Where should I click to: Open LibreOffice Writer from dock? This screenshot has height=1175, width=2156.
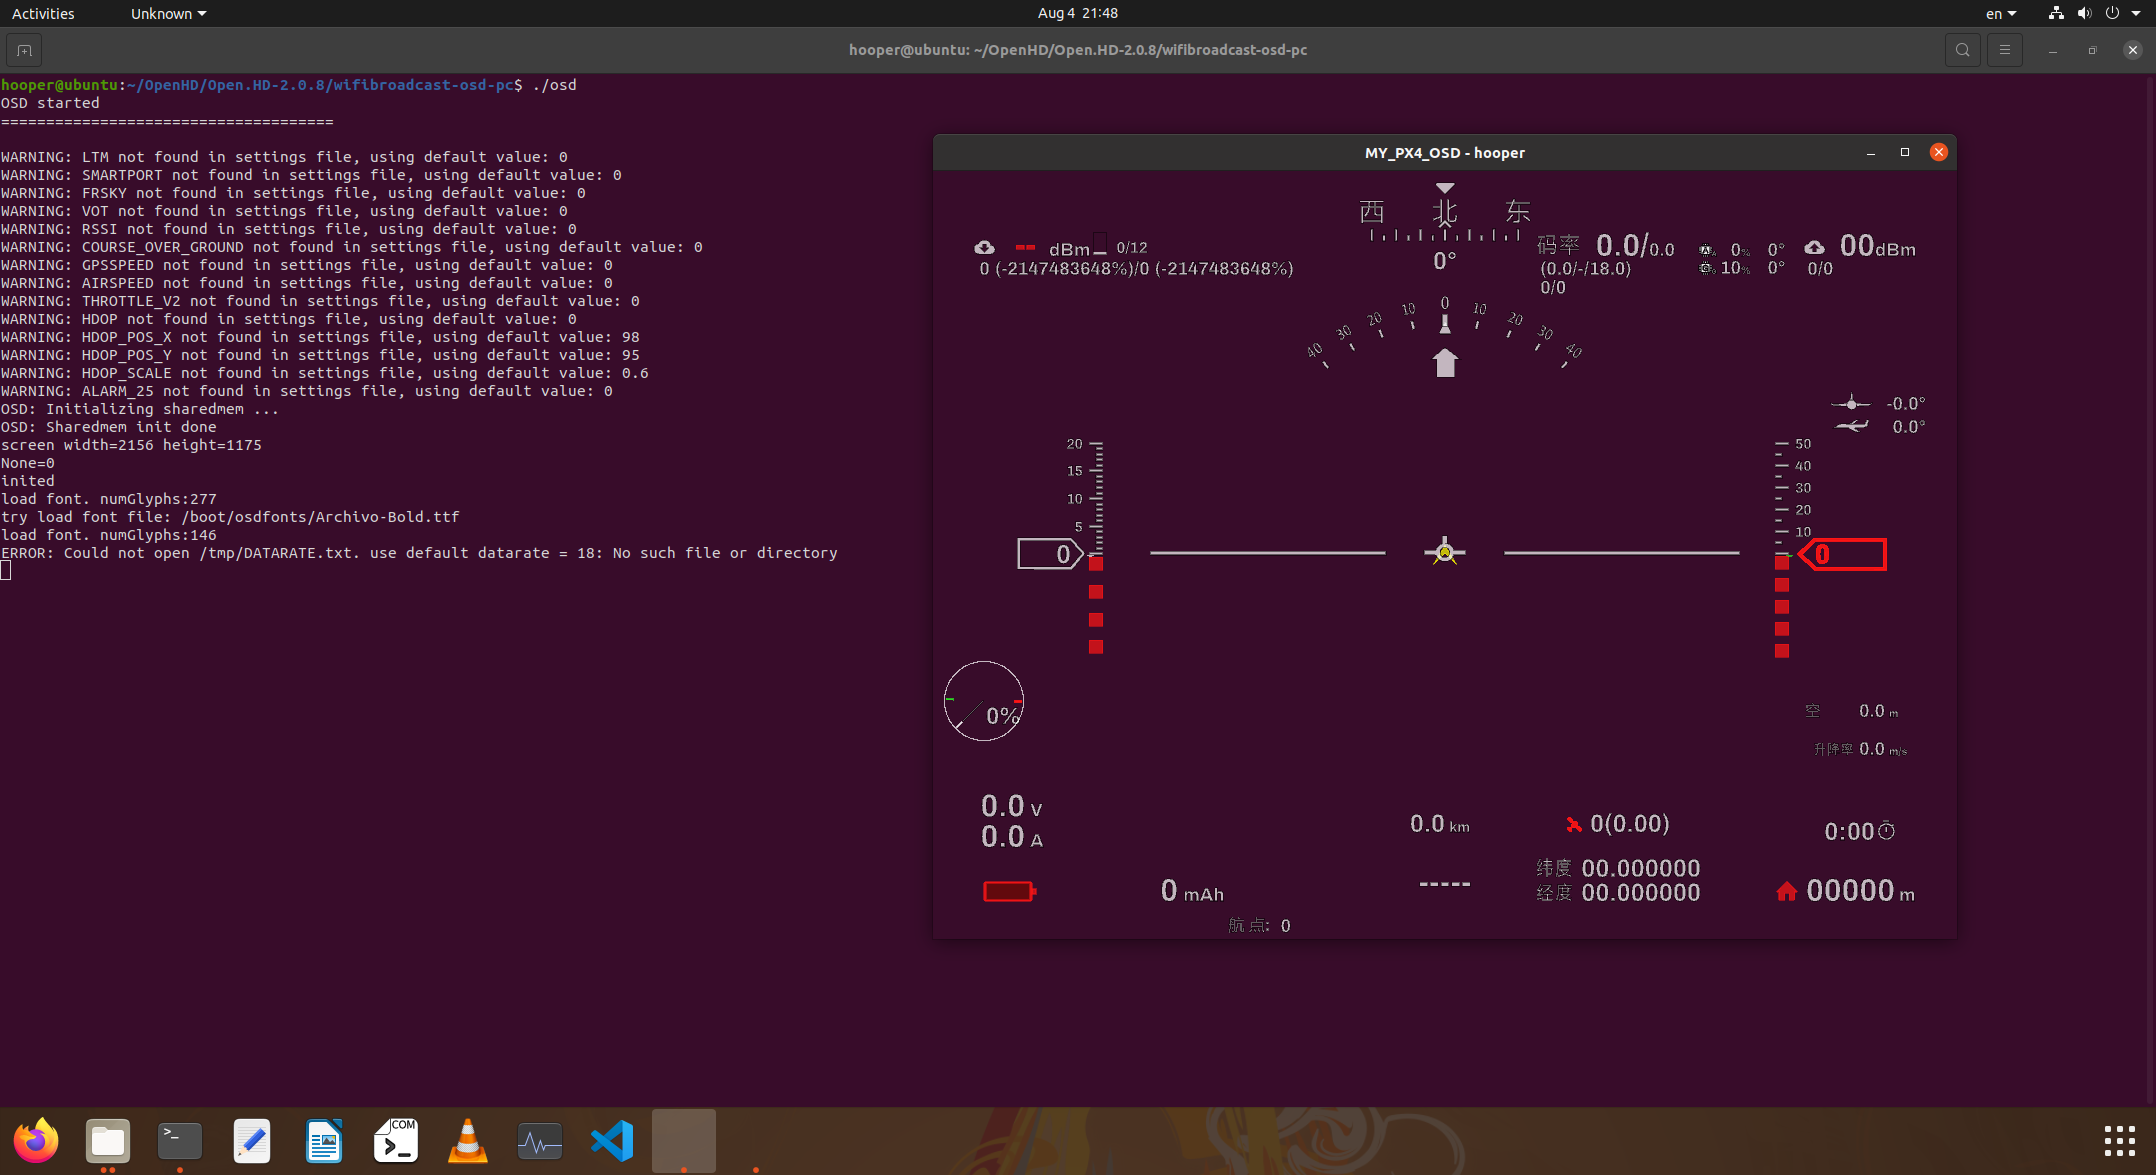(x=324, y=1141)
